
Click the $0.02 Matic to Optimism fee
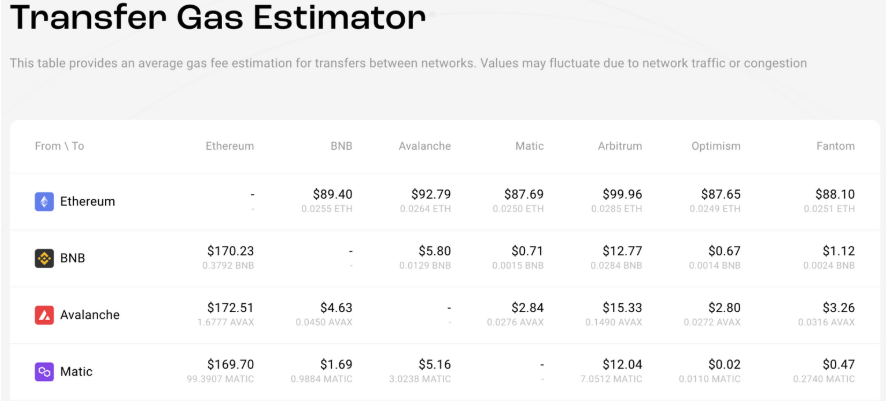coord(724,364)
